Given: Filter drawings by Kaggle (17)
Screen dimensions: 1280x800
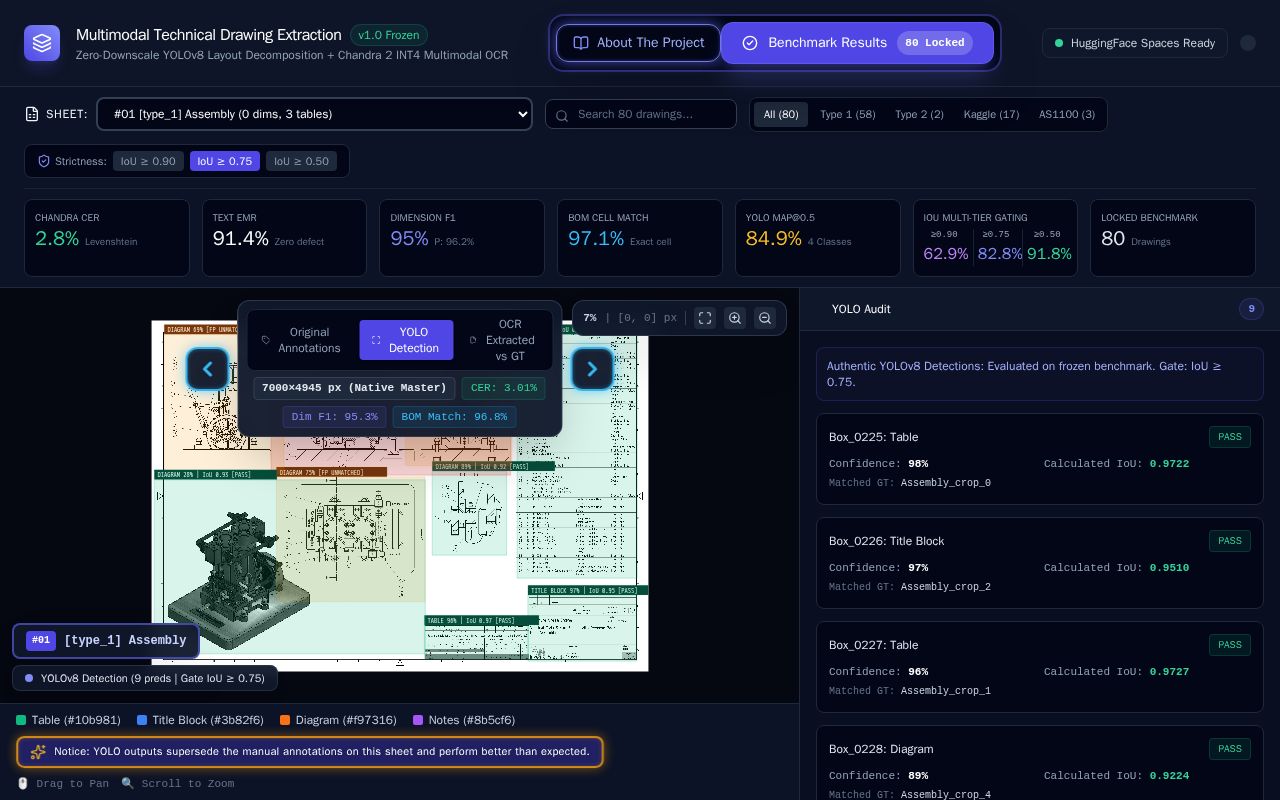Looking at the screenshot, I should [991, 114].
